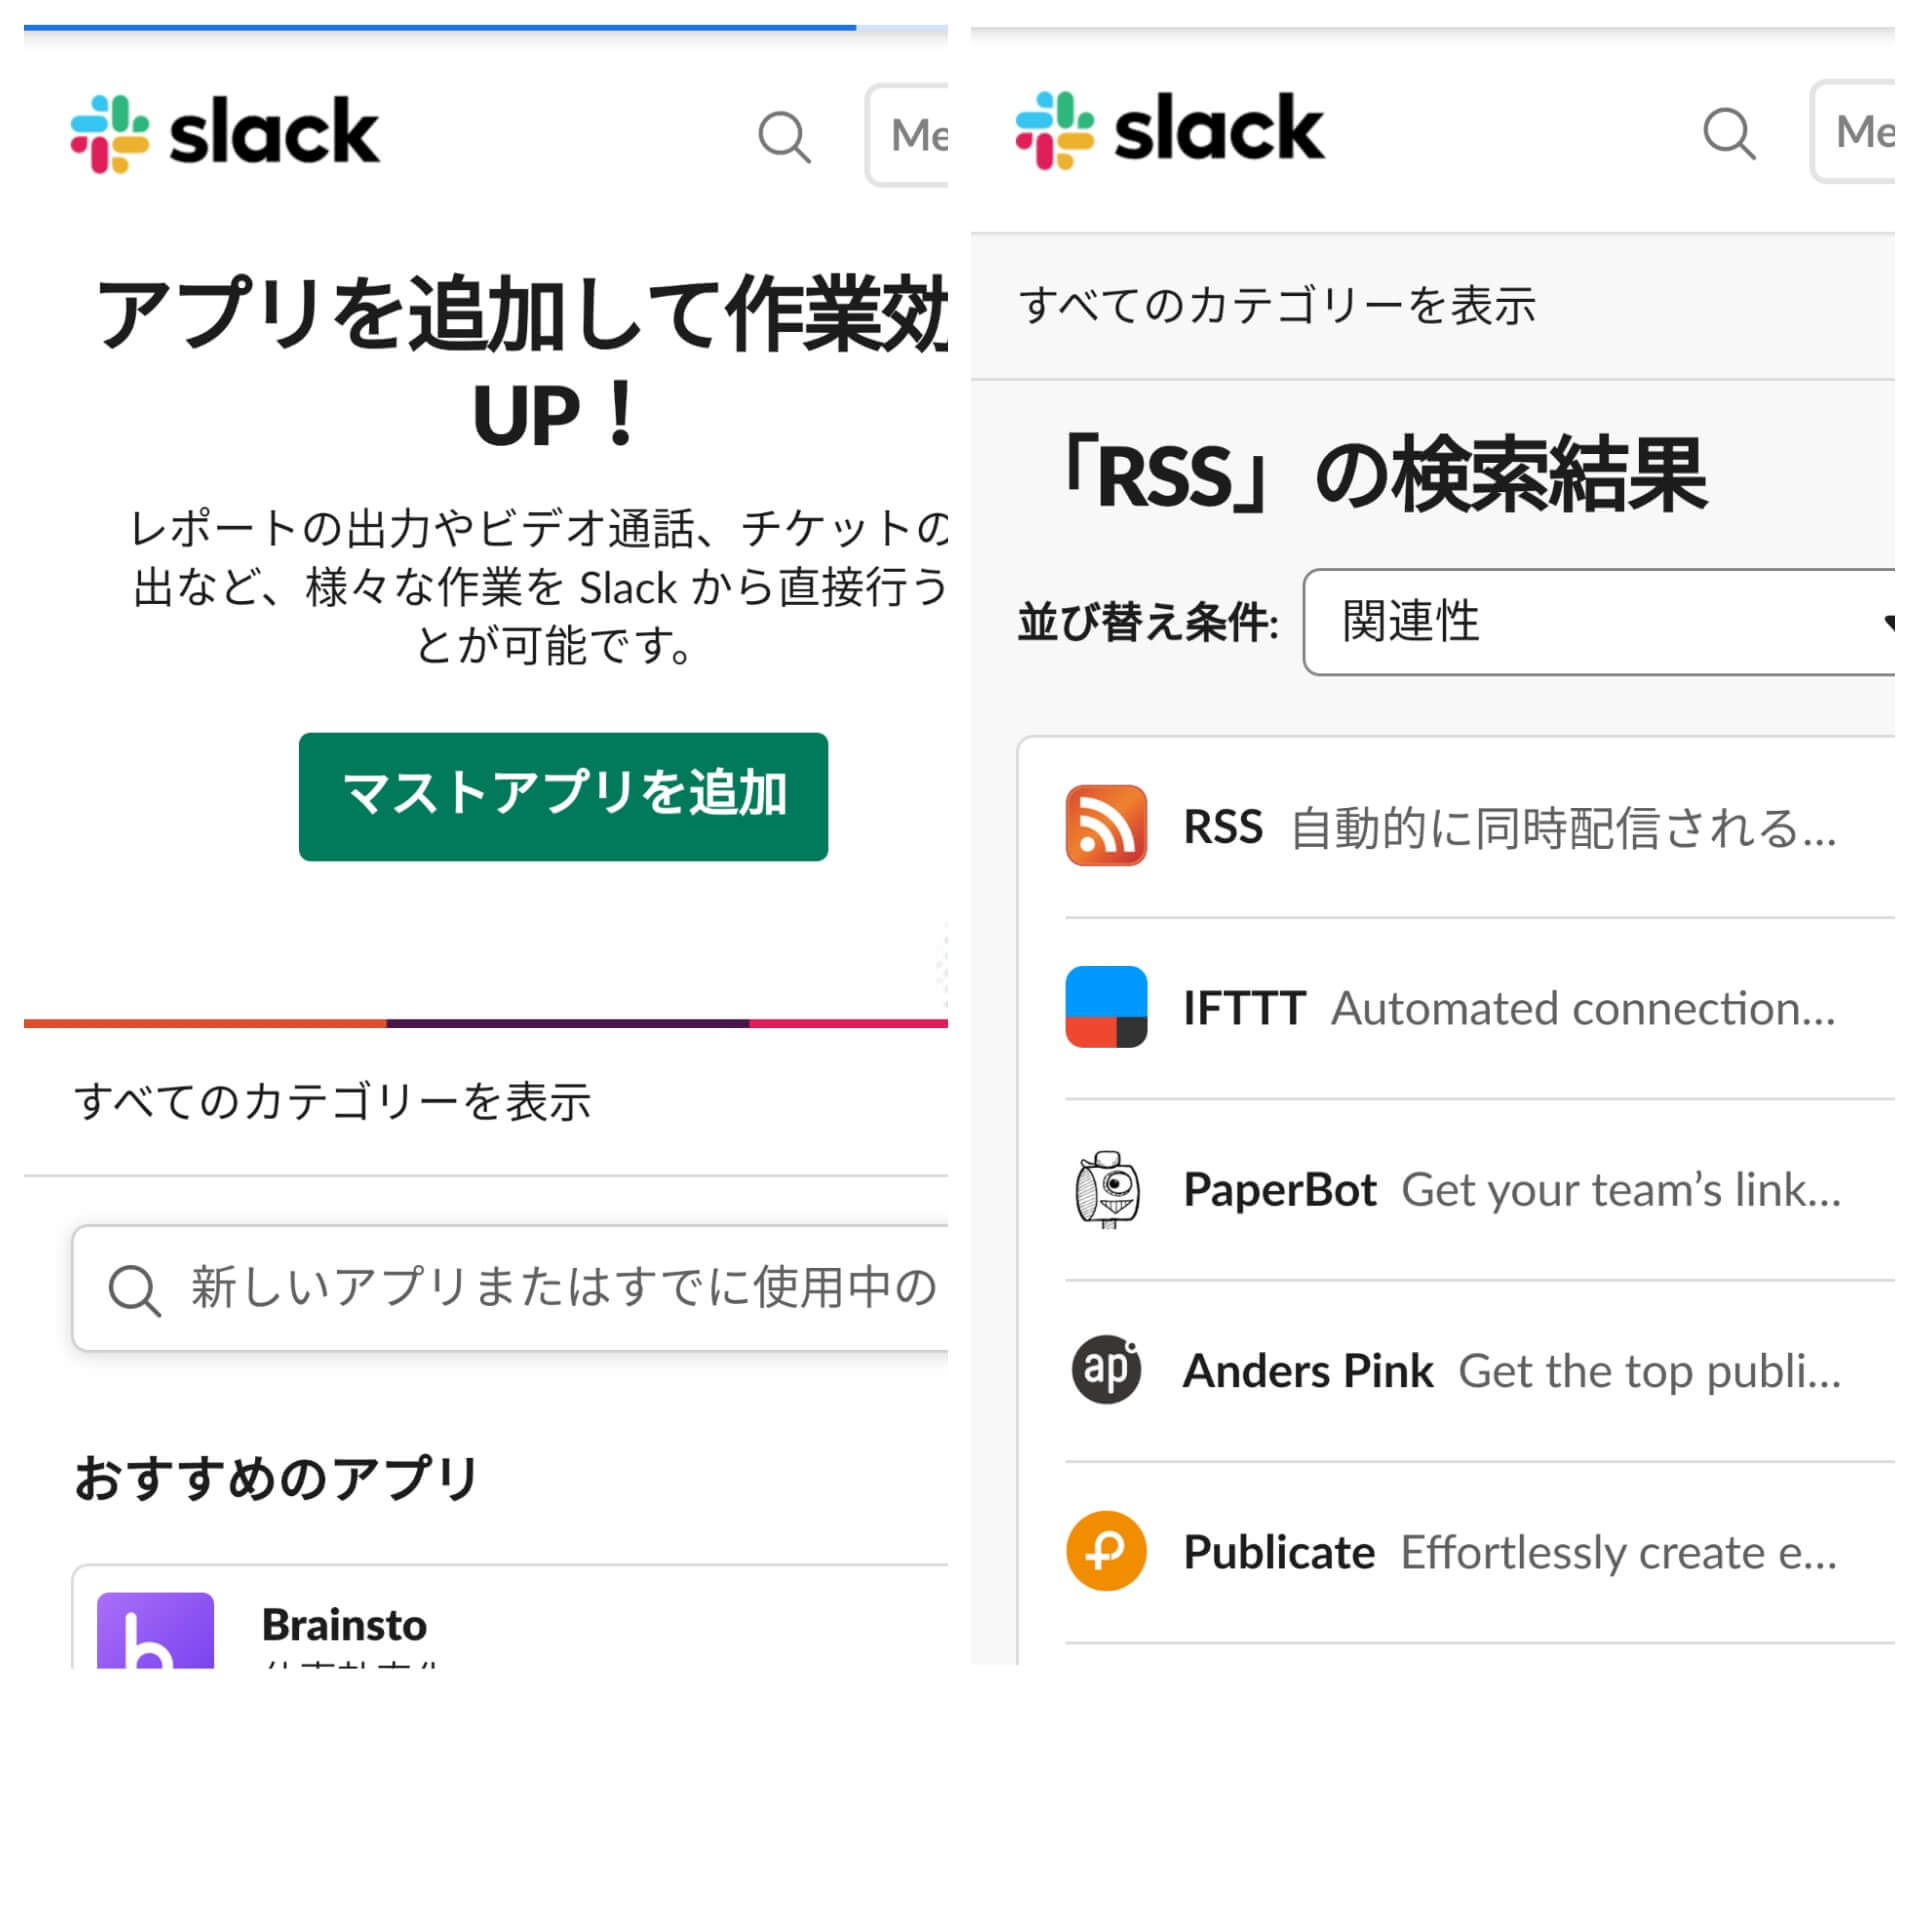Click the Anders Pink app icon
Viewport: 1920px width, 1920px height.
(x=1105, y=1370)
